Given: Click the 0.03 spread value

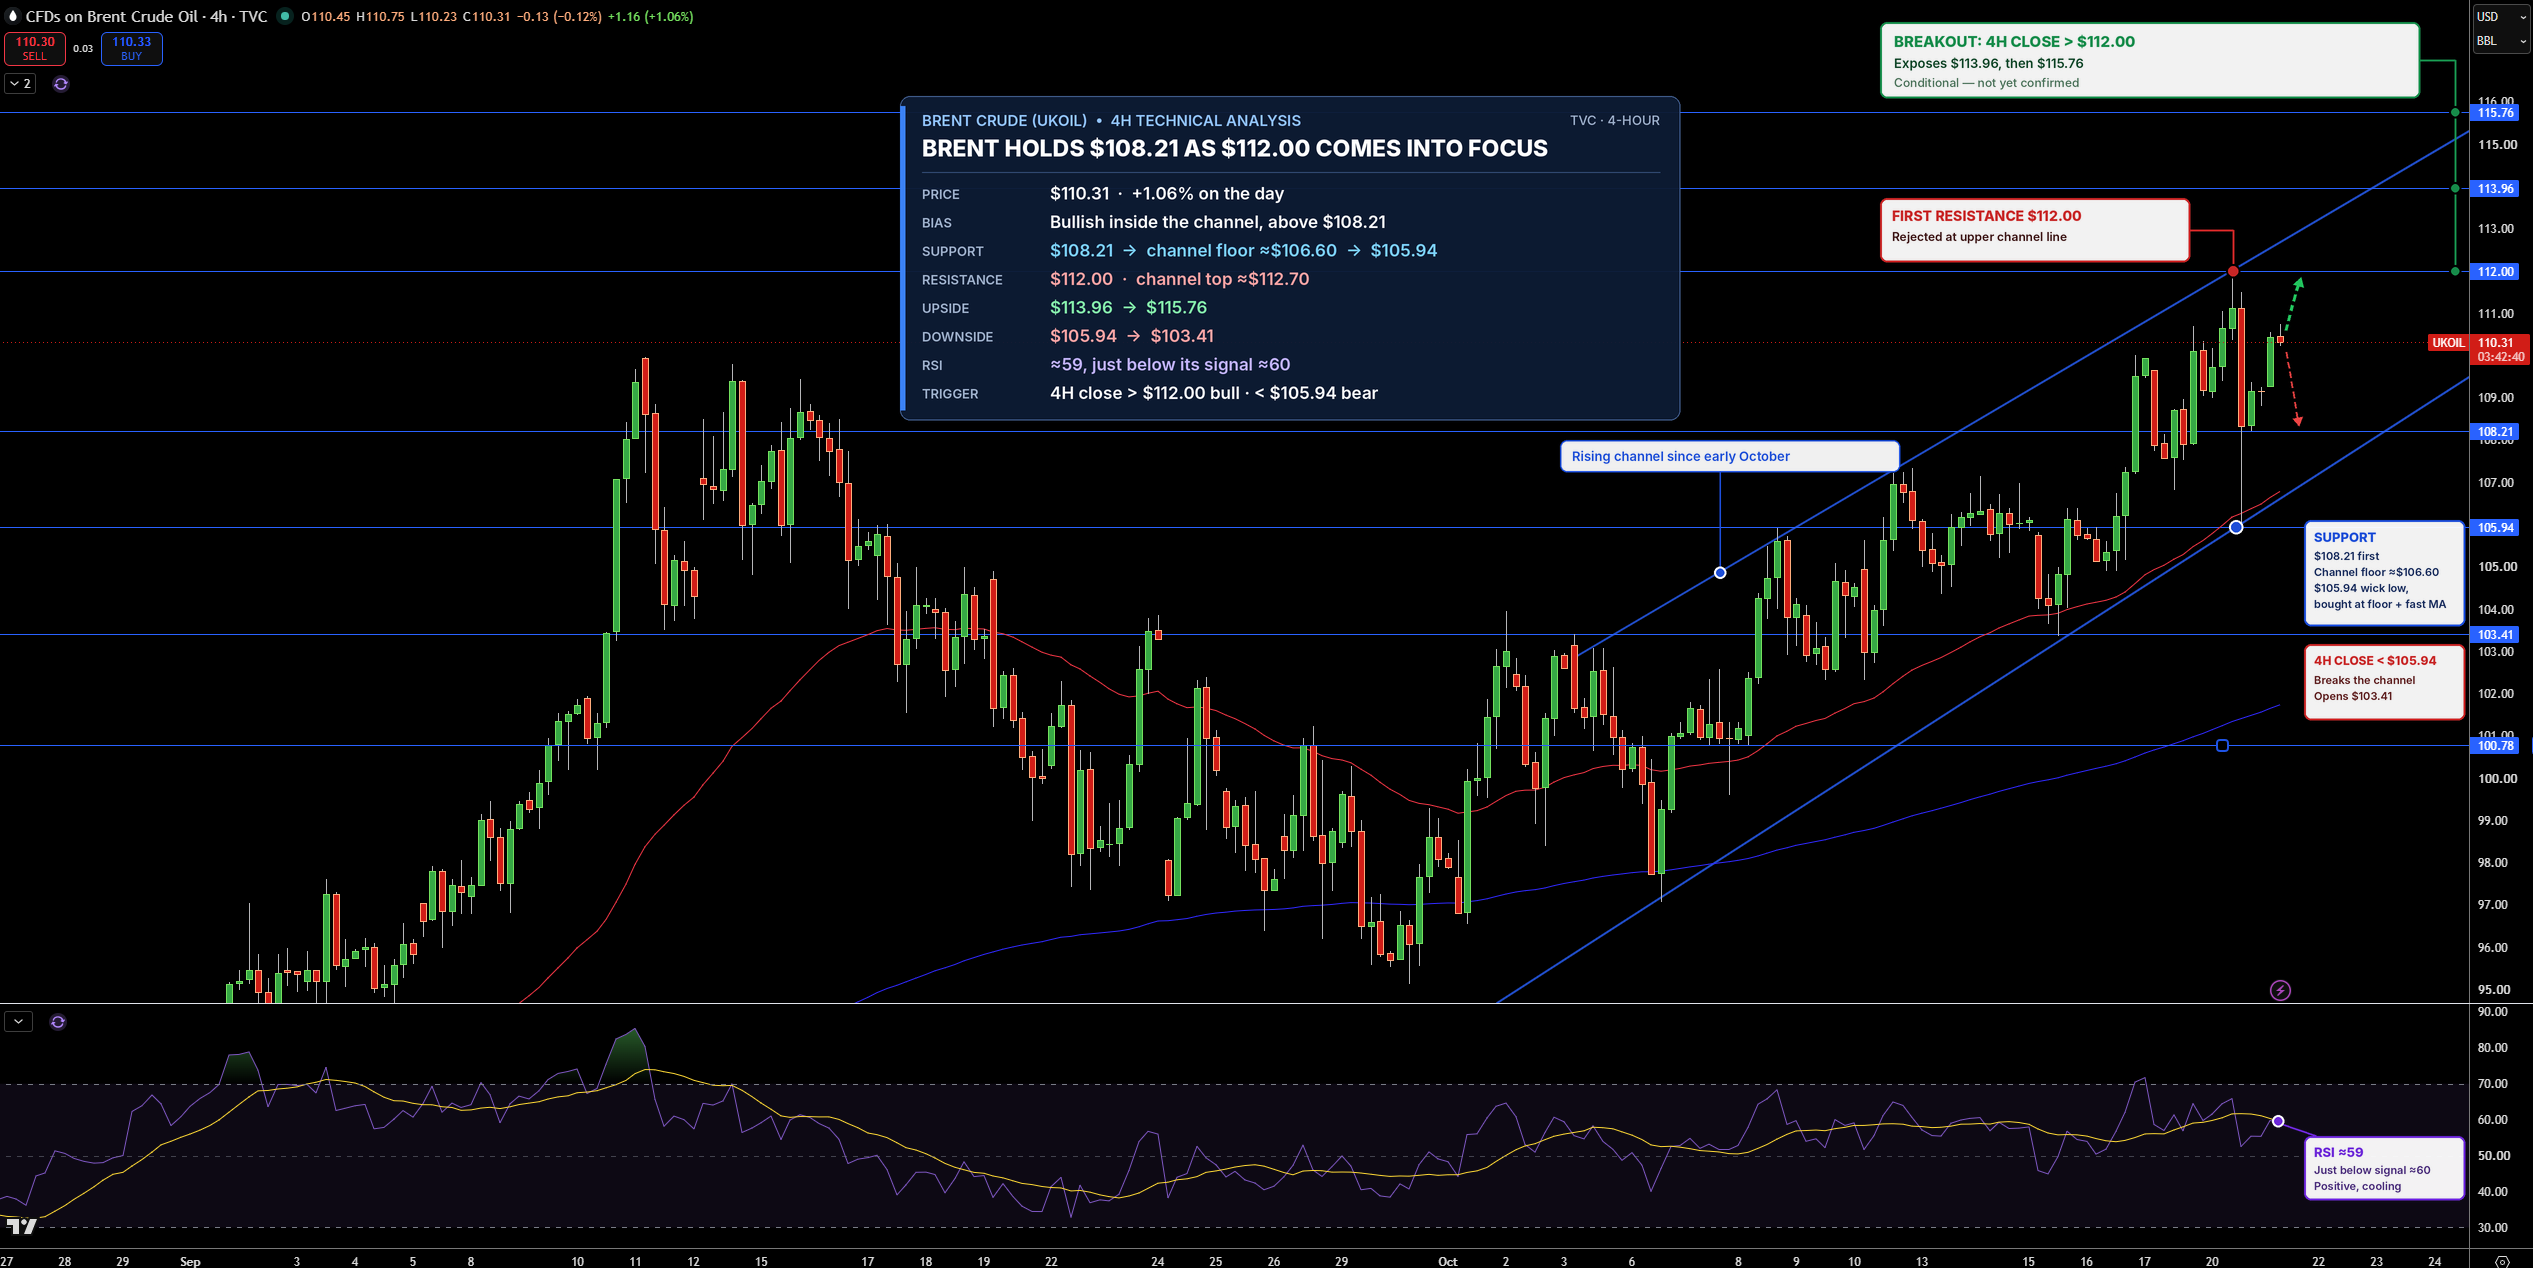Looking at the screenshot, I should 83,48.
